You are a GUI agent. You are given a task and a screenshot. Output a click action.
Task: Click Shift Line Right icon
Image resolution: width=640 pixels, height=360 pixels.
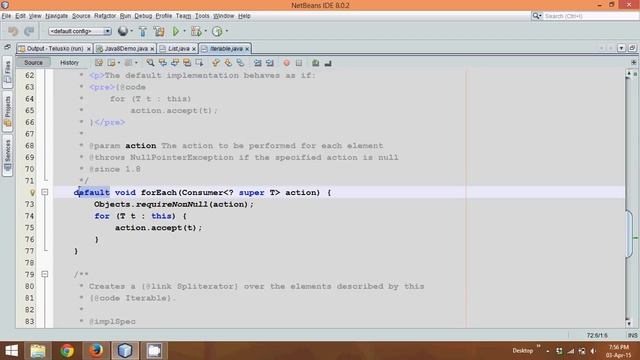point(270,63)
